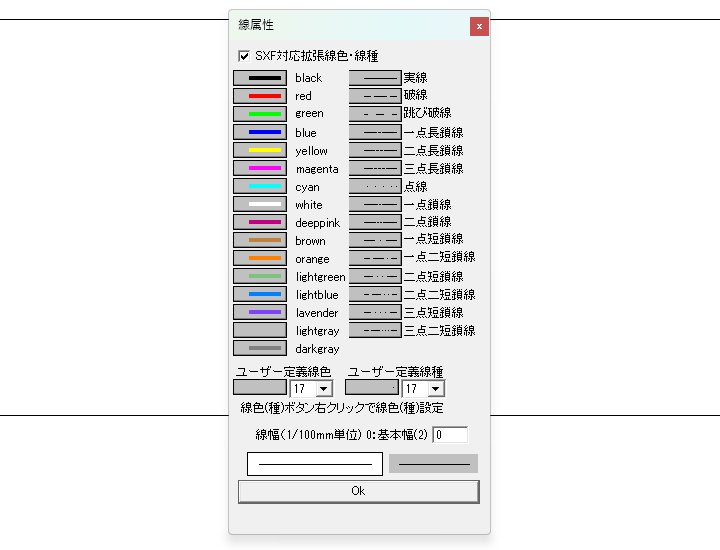Pick the 一点二短鎖線 line type button

[375, 258]
